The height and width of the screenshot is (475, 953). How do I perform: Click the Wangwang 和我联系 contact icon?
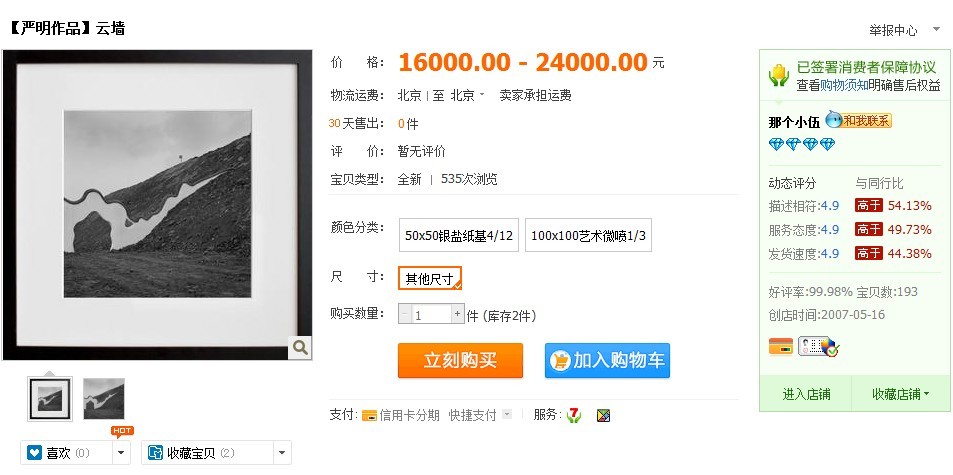point(858,120)
